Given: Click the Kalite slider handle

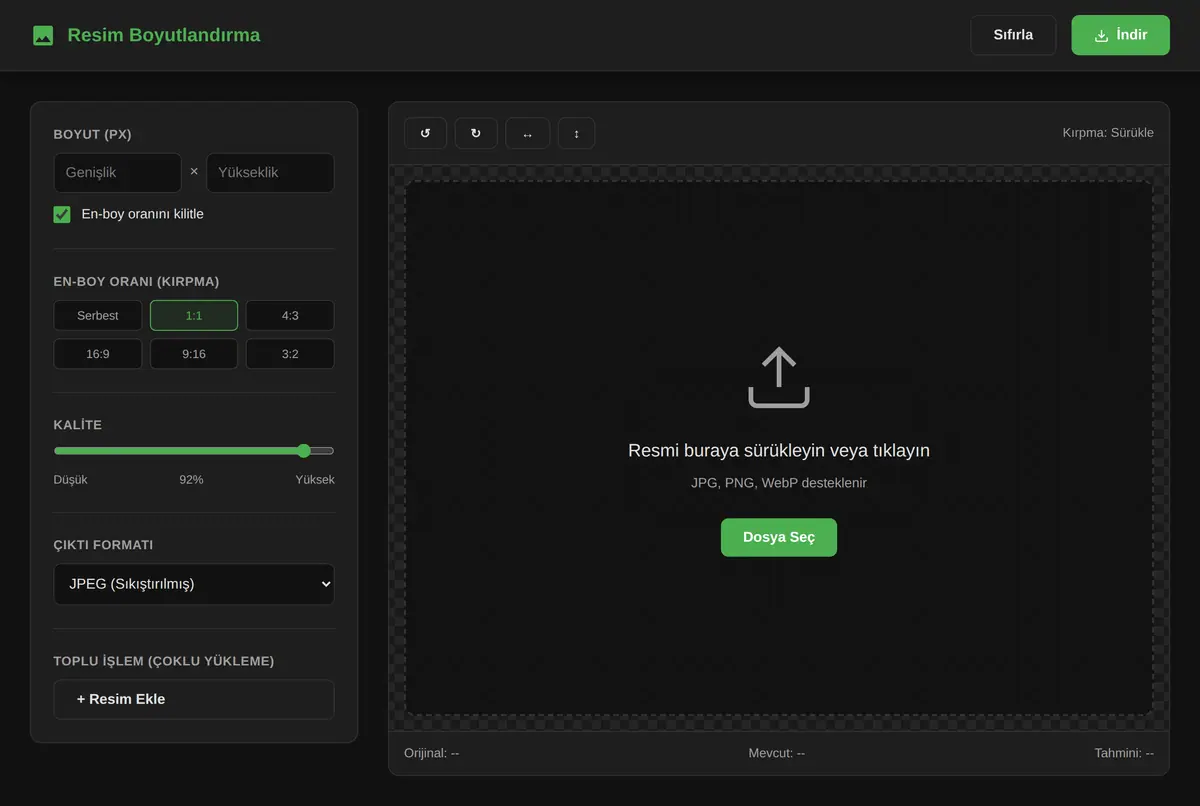Looking at the screenshot, I should pyautogui.click(x=304, y=451).
